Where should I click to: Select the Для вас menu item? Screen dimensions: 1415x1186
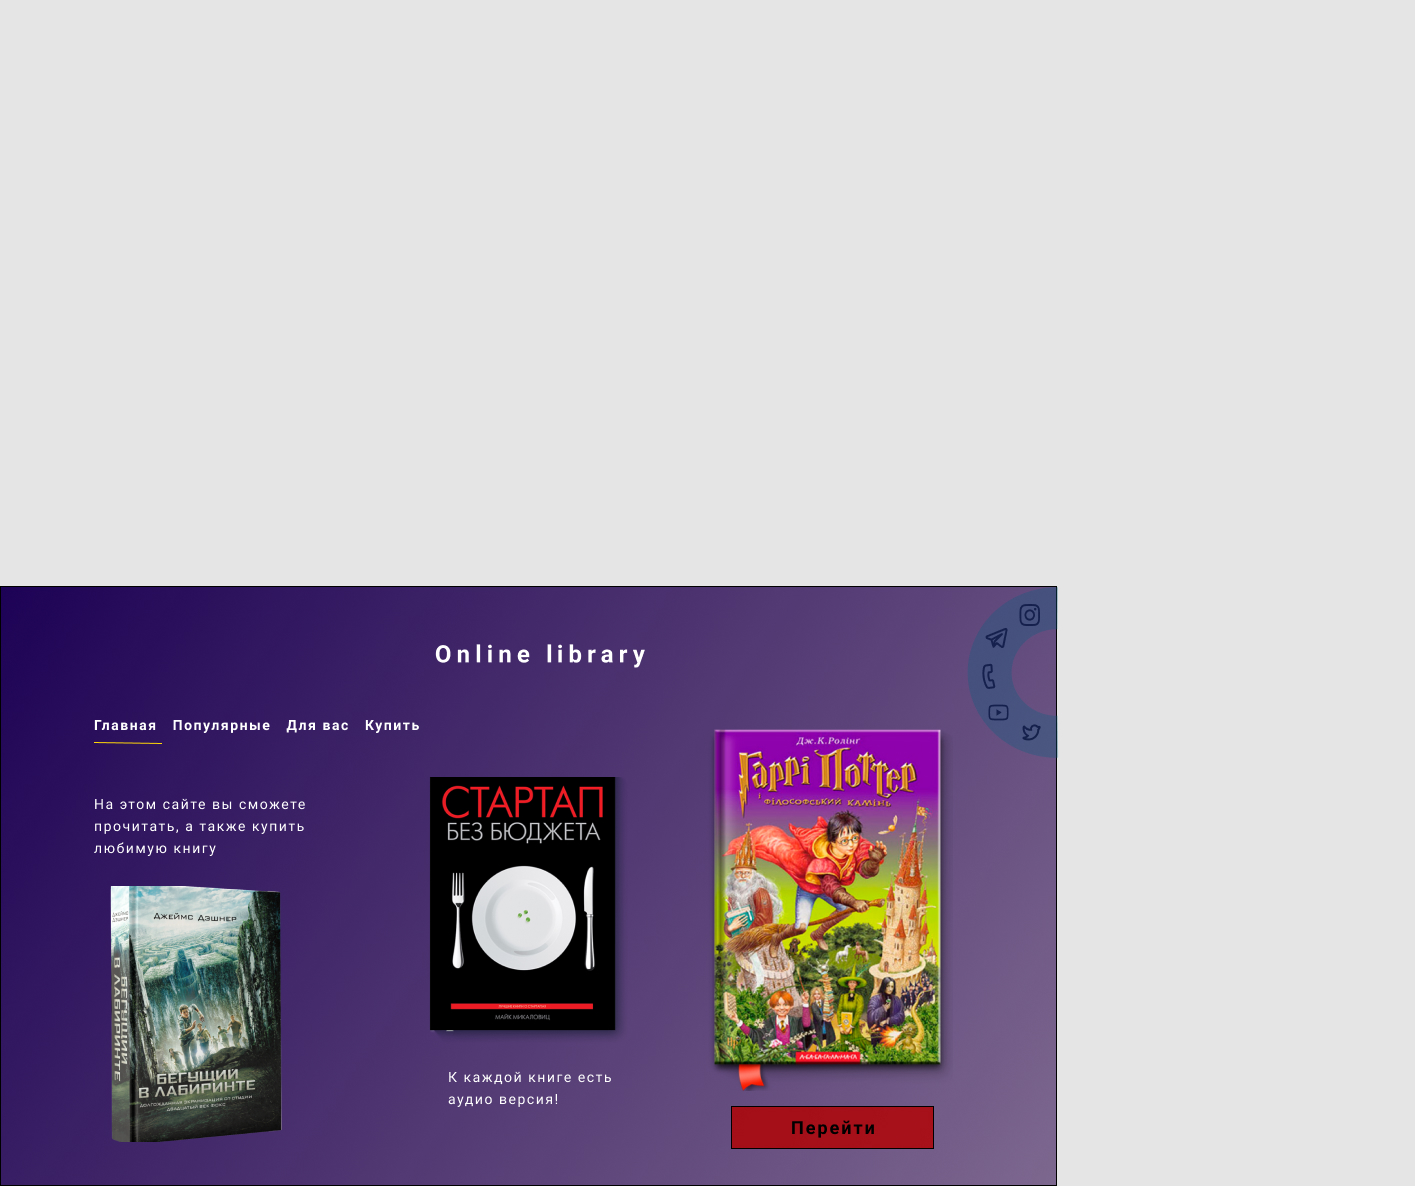pos(318,726)
